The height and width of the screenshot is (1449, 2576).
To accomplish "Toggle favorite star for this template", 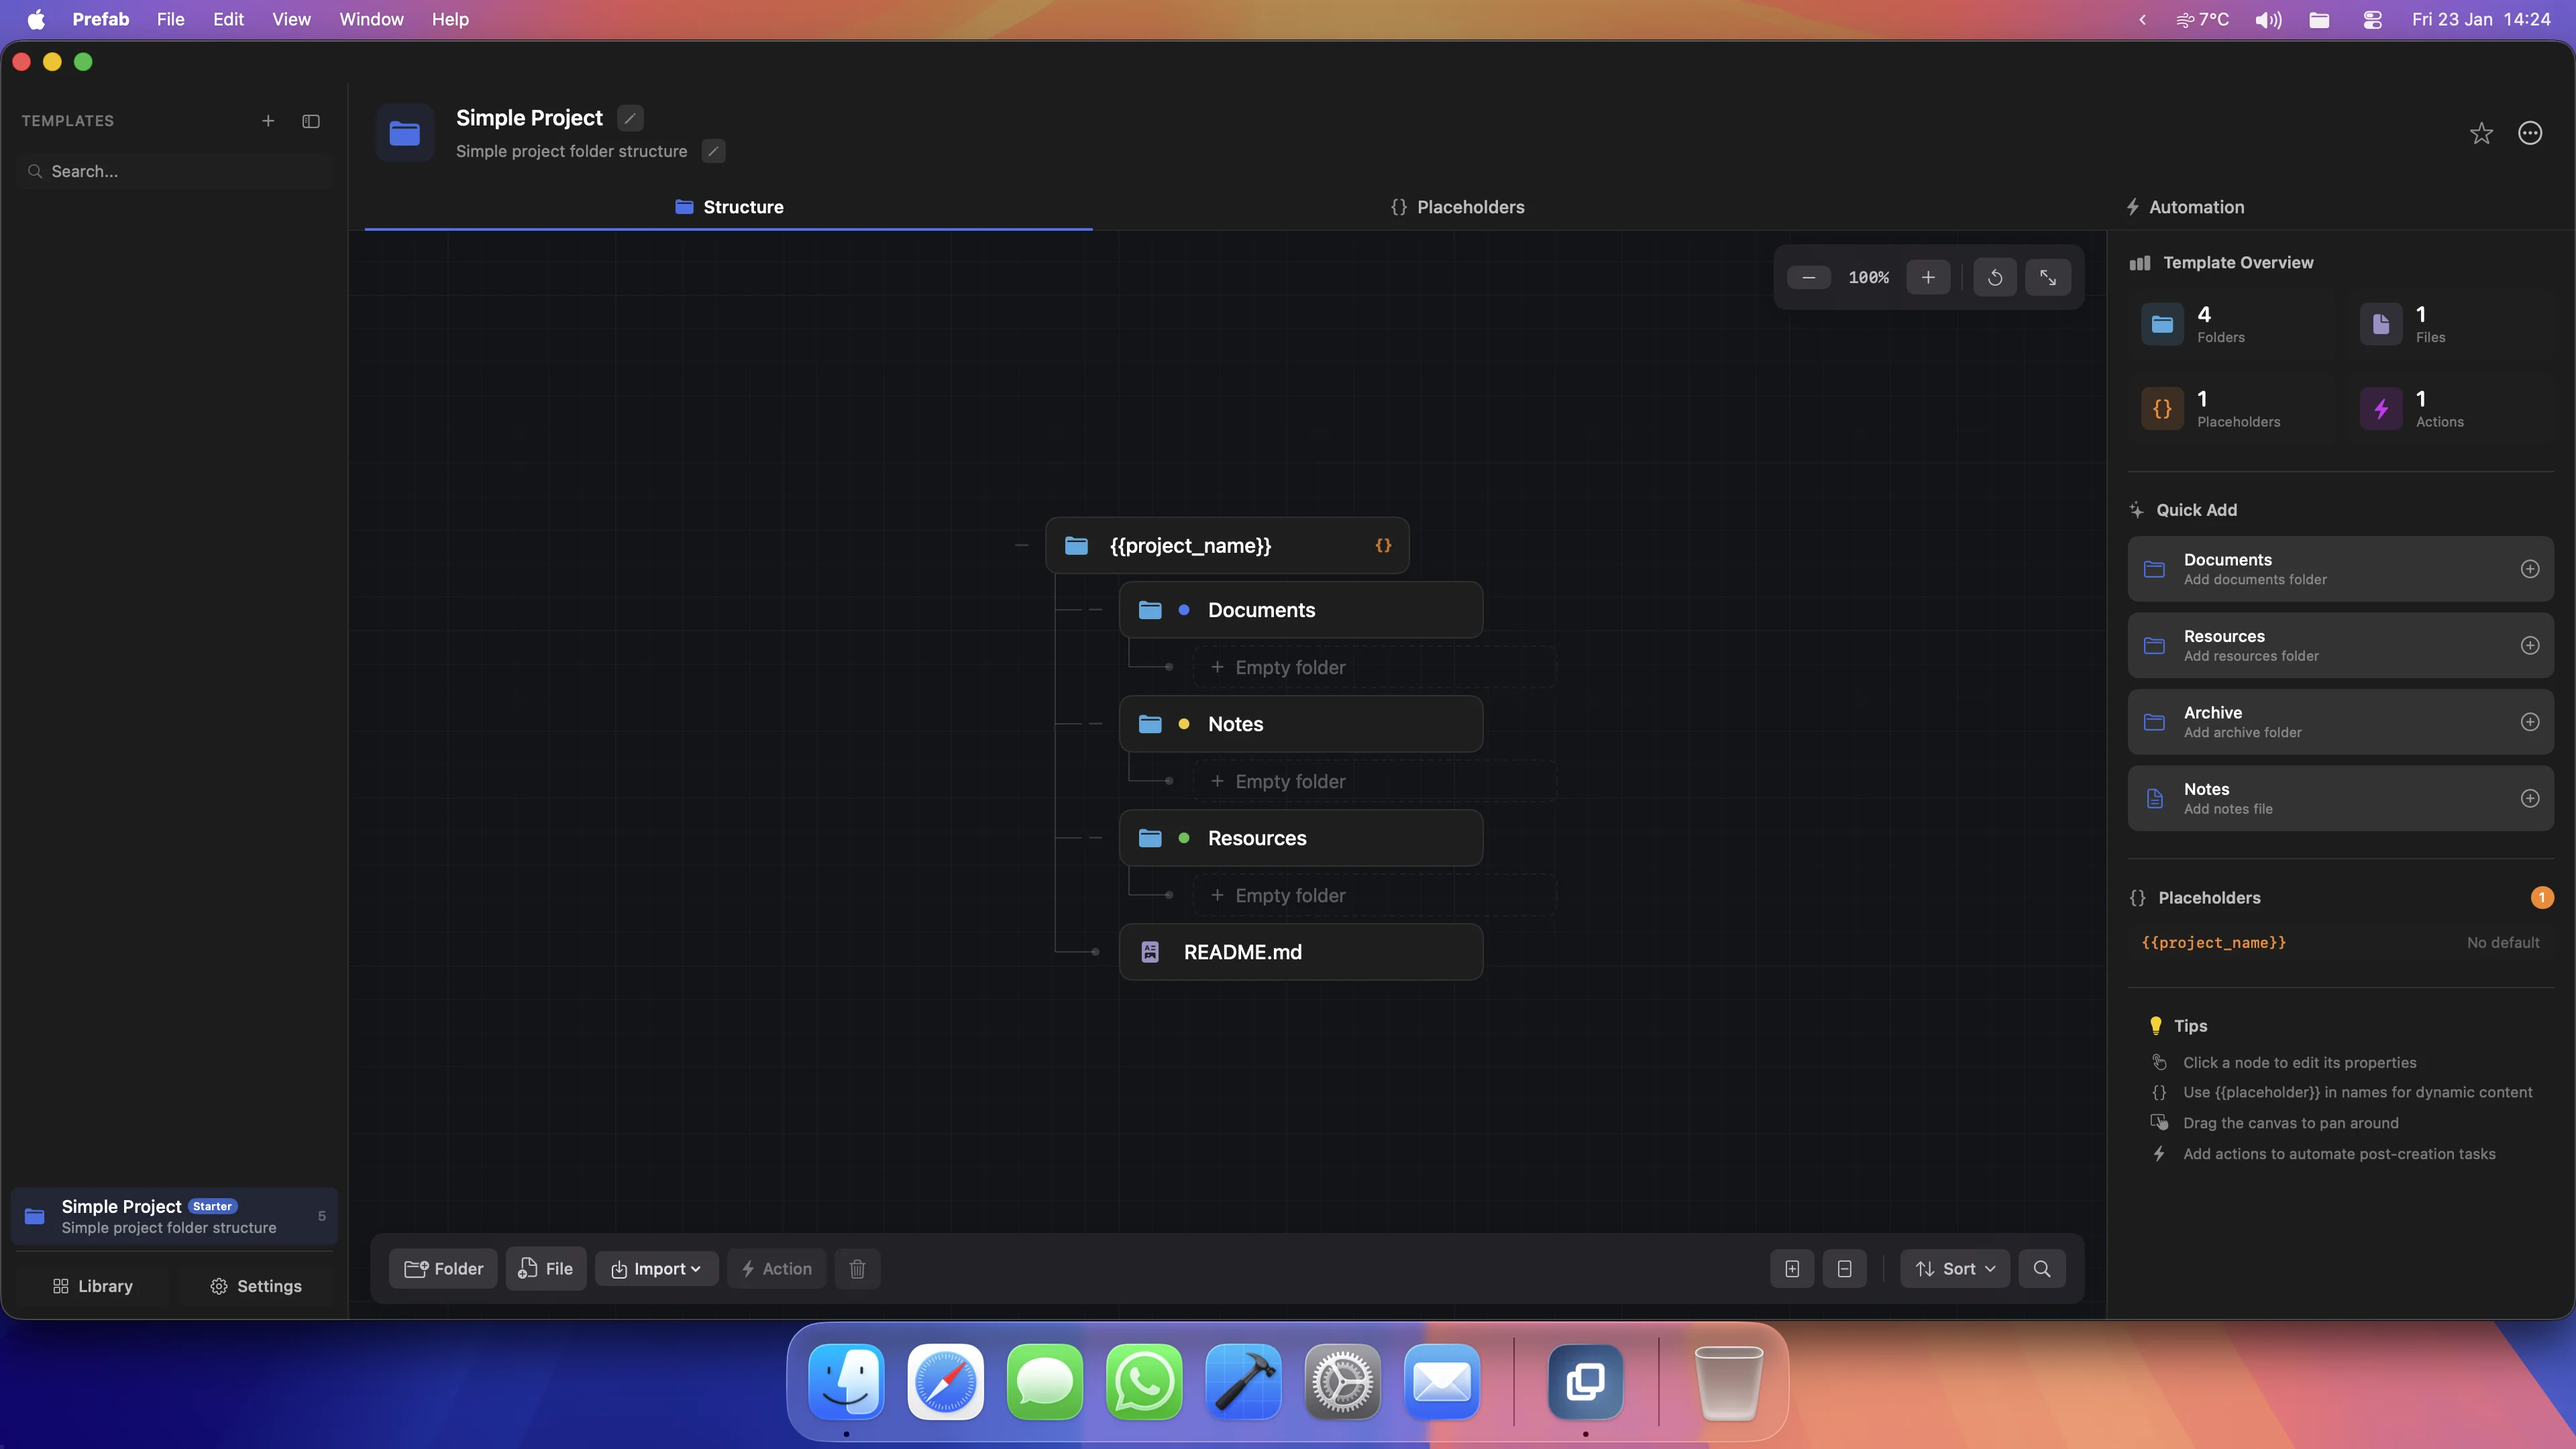I will point(2482,132).
